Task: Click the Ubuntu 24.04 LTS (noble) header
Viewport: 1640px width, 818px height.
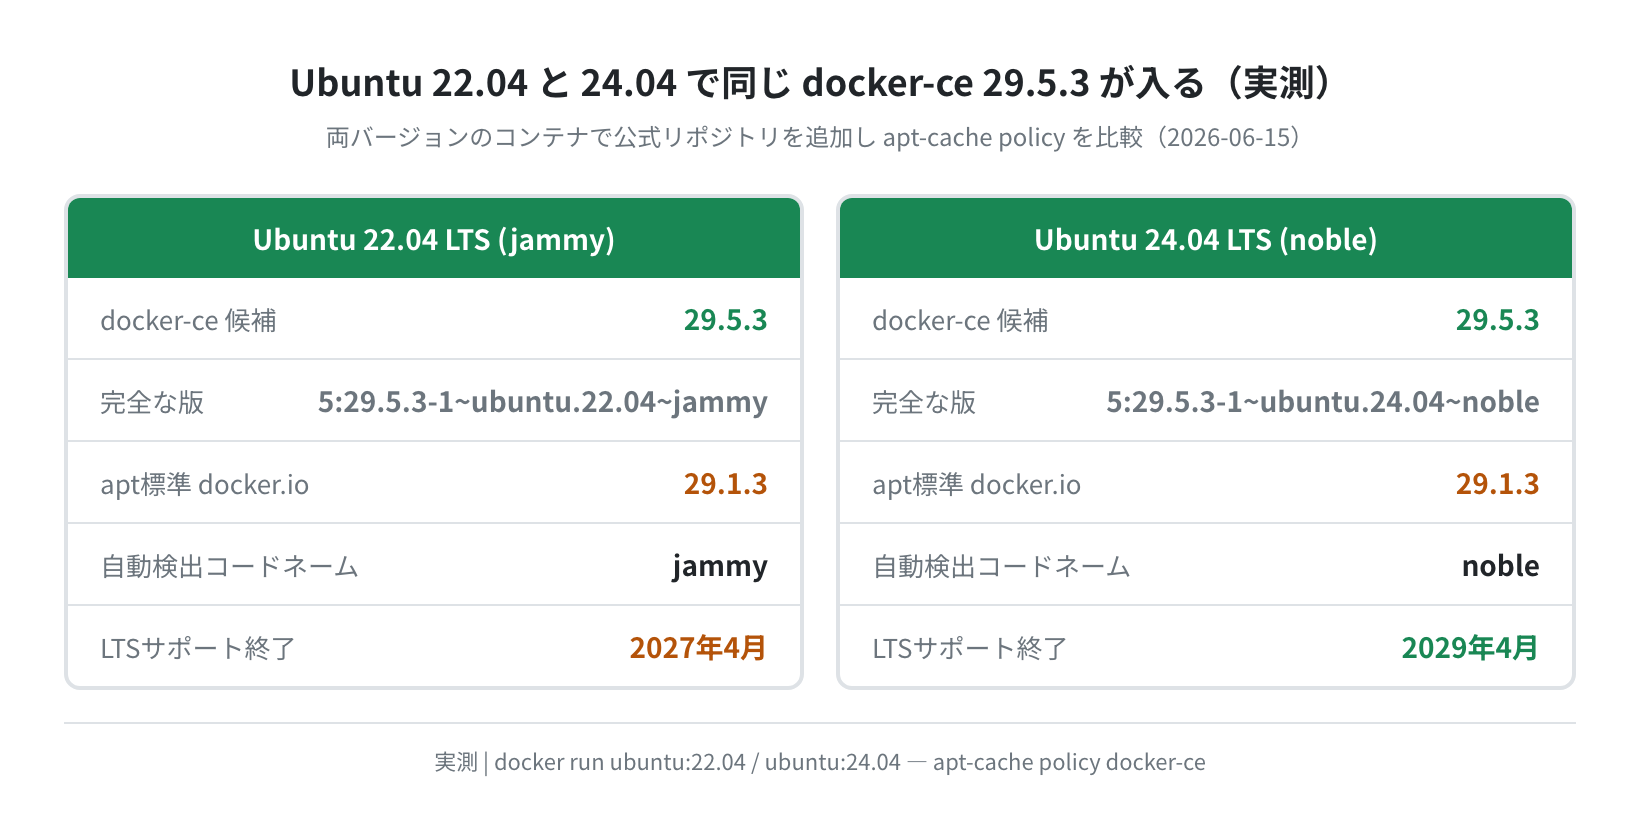Action: (x=1206, y=239)
